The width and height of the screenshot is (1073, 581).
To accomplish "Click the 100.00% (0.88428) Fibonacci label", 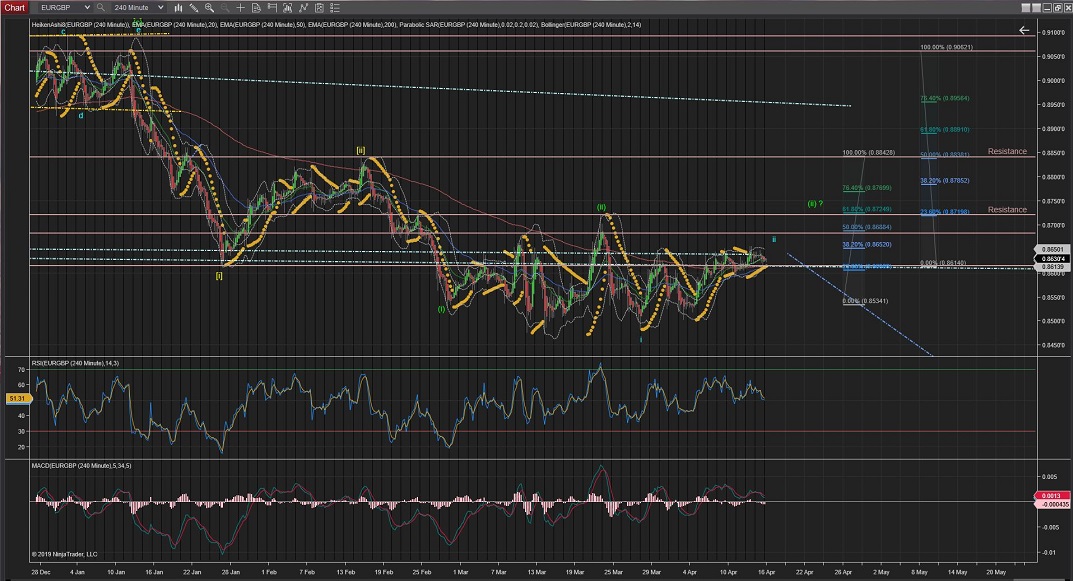I will click(868, 153).
